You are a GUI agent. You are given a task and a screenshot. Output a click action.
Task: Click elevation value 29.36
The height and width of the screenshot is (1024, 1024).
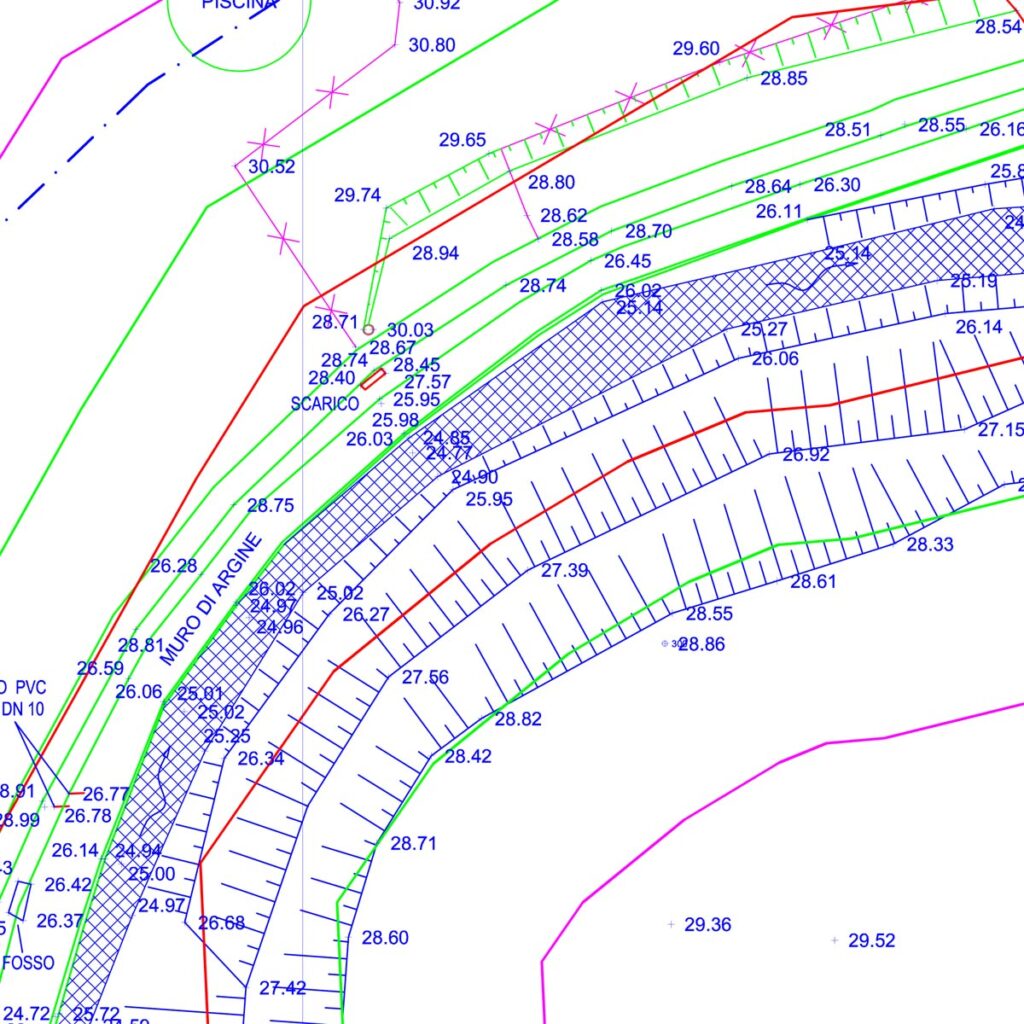[x=708, y=925]
